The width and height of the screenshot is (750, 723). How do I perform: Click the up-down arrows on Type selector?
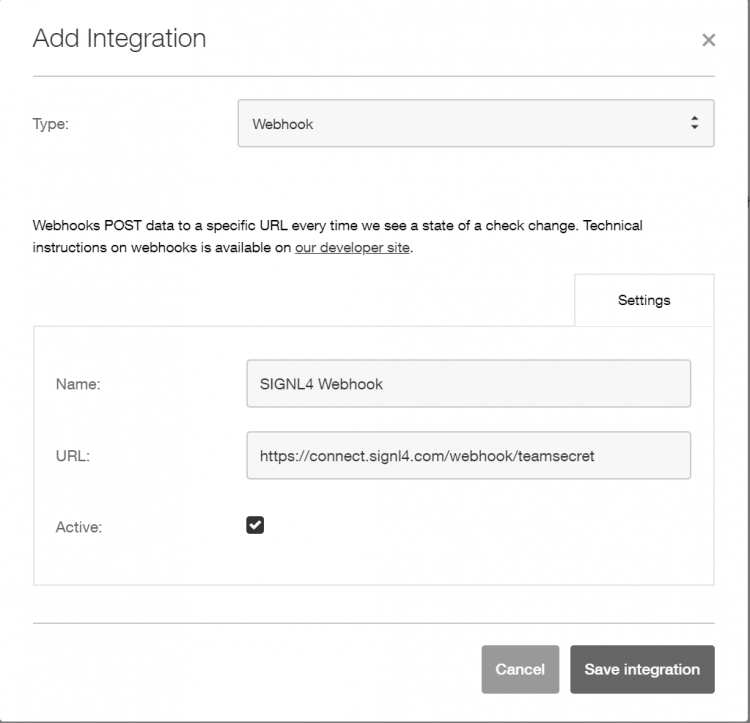pos(695,123)
